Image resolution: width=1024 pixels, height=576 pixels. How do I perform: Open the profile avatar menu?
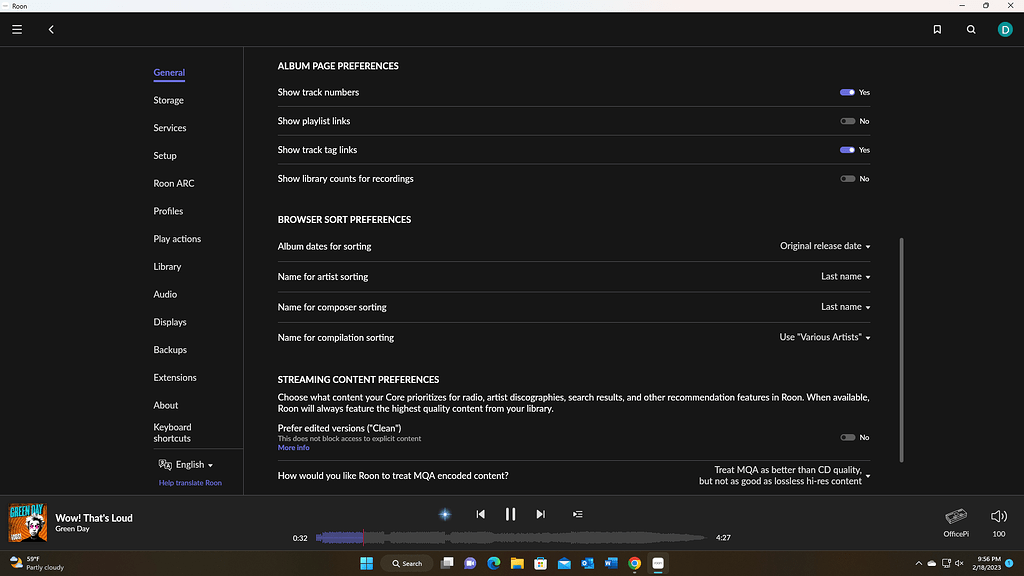(1005, 29)
